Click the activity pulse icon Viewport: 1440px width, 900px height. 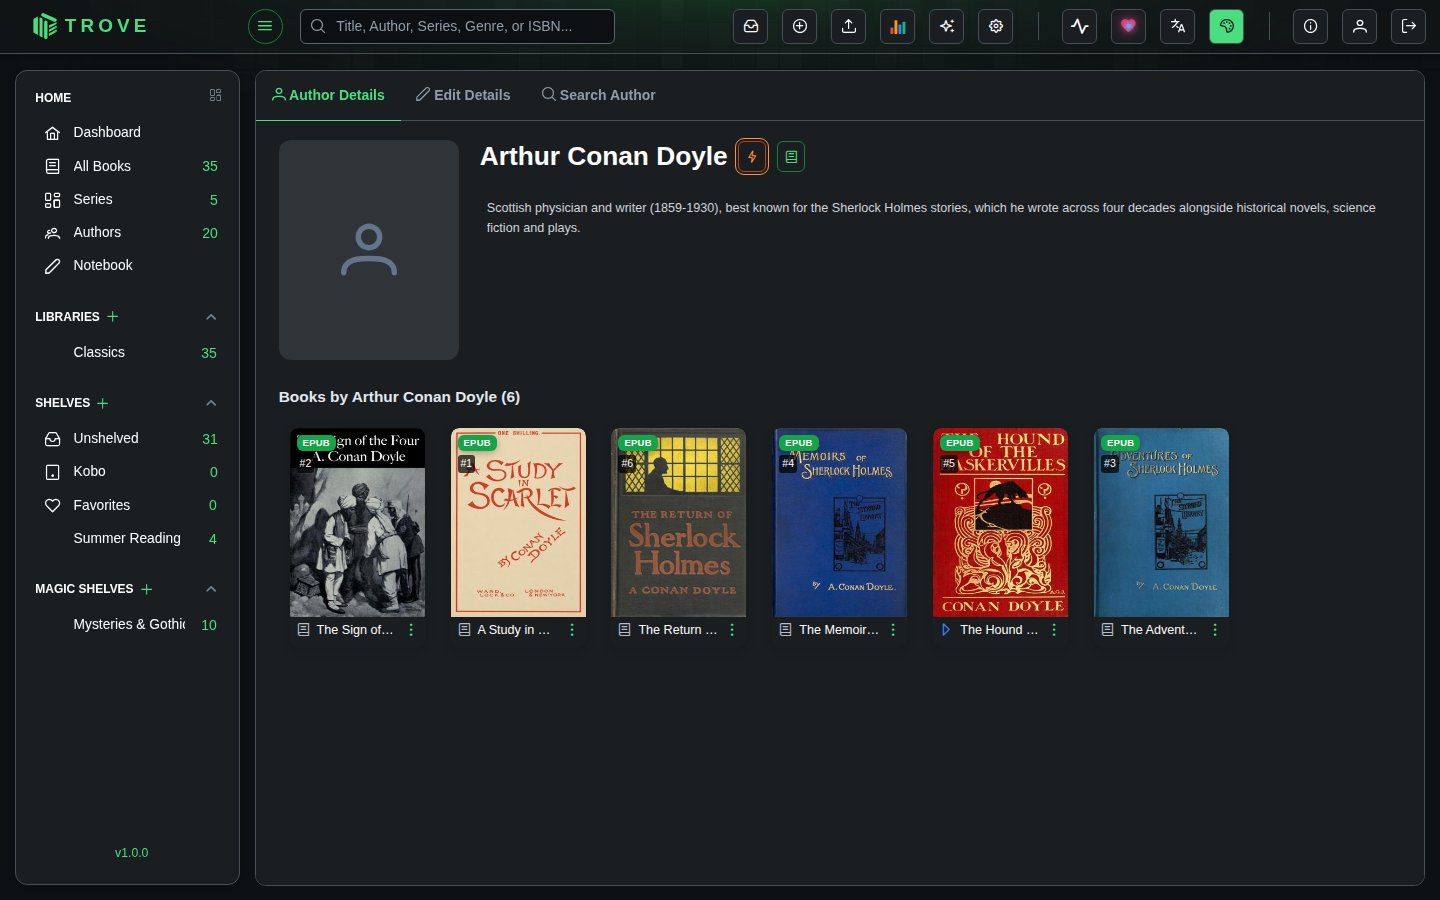pyautogui.click(x=1080, y=26)
